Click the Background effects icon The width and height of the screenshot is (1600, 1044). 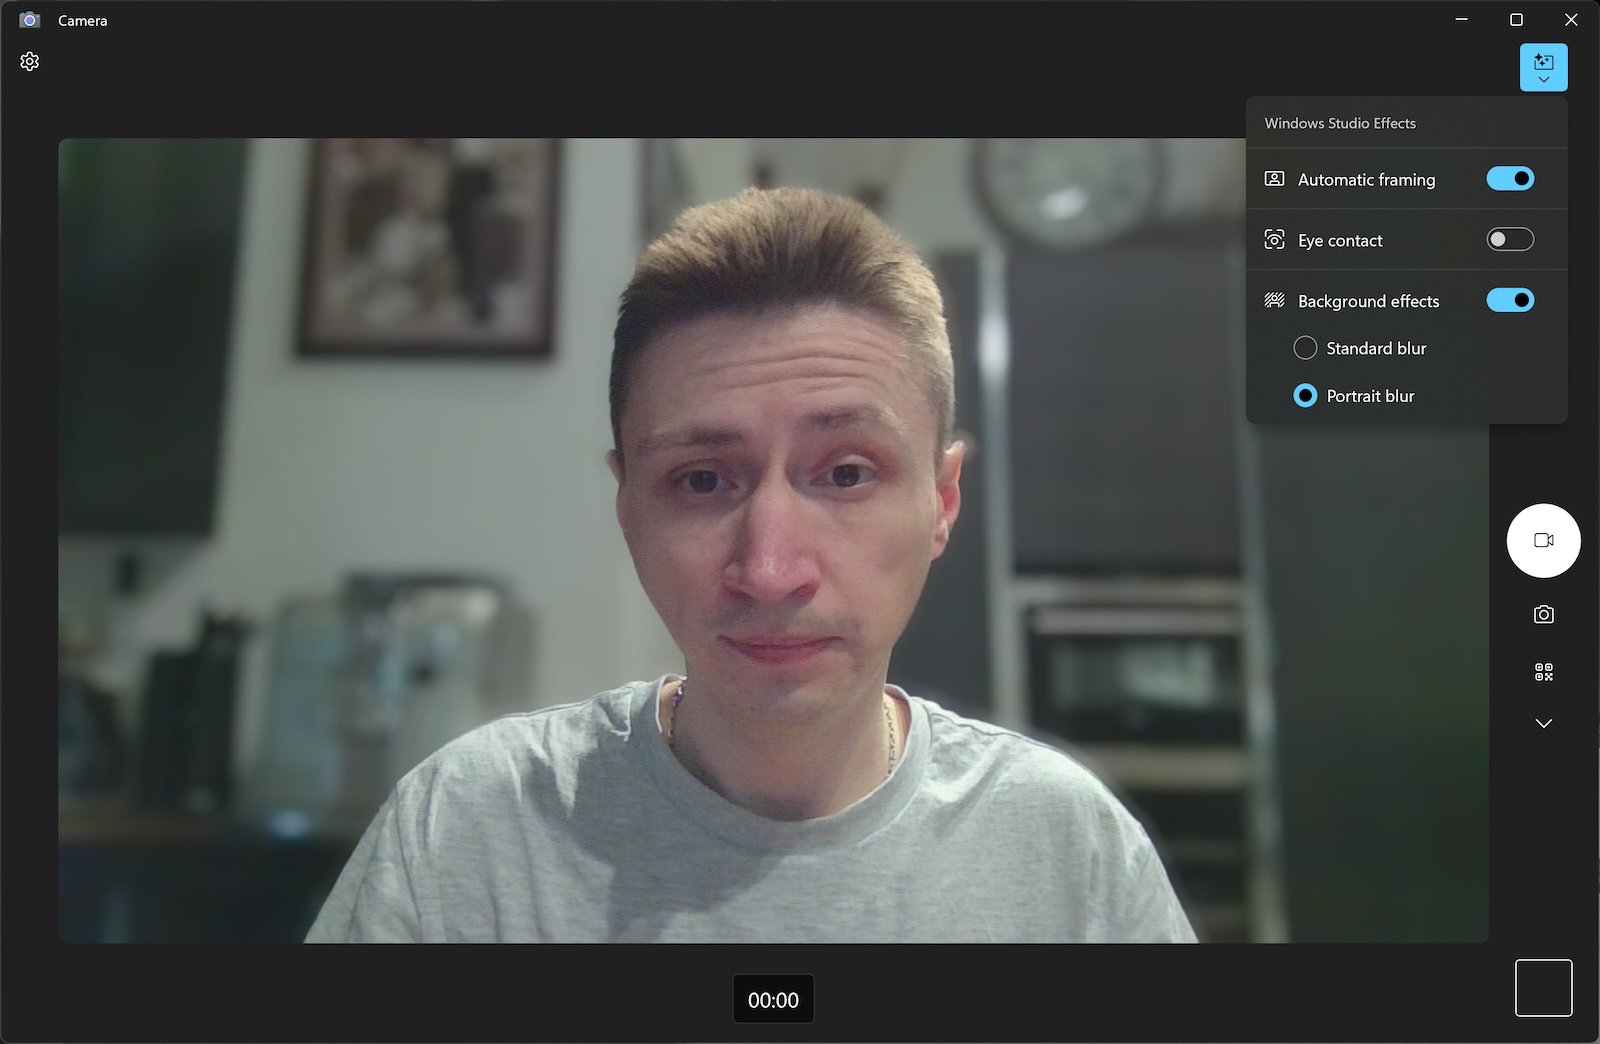click(1274, 300)
